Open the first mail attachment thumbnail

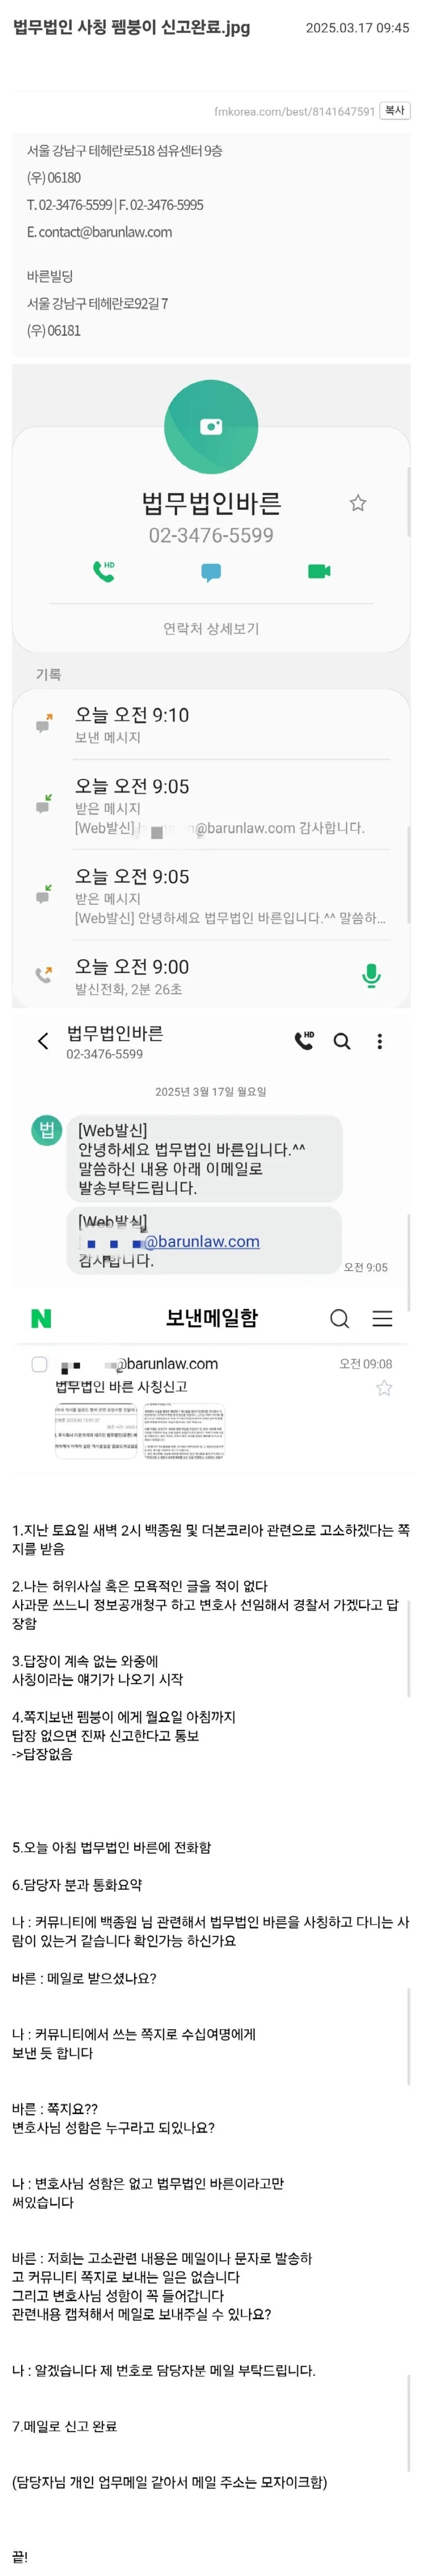[x=96, y=1431]
